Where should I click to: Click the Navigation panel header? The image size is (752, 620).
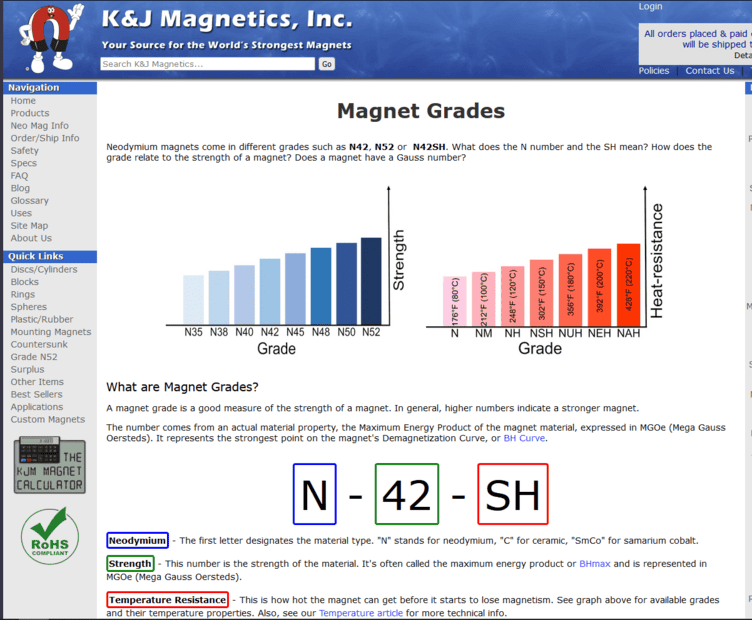(50, 87)
